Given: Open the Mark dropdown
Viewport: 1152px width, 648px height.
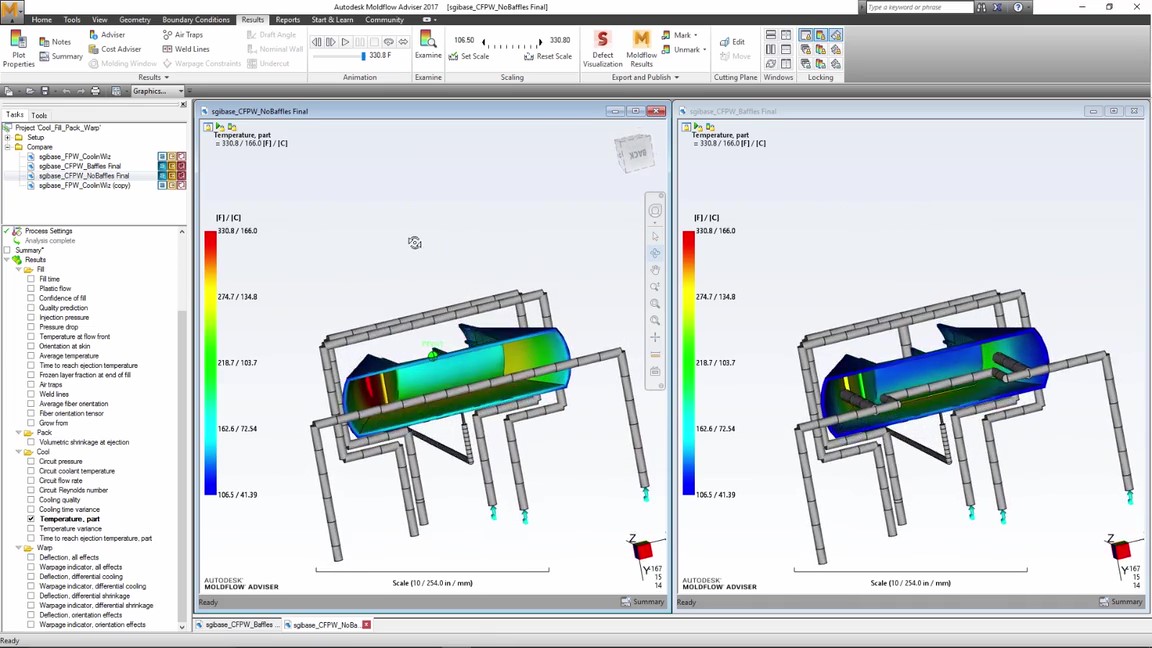Looking at the screenshot, I should point(680,35).
